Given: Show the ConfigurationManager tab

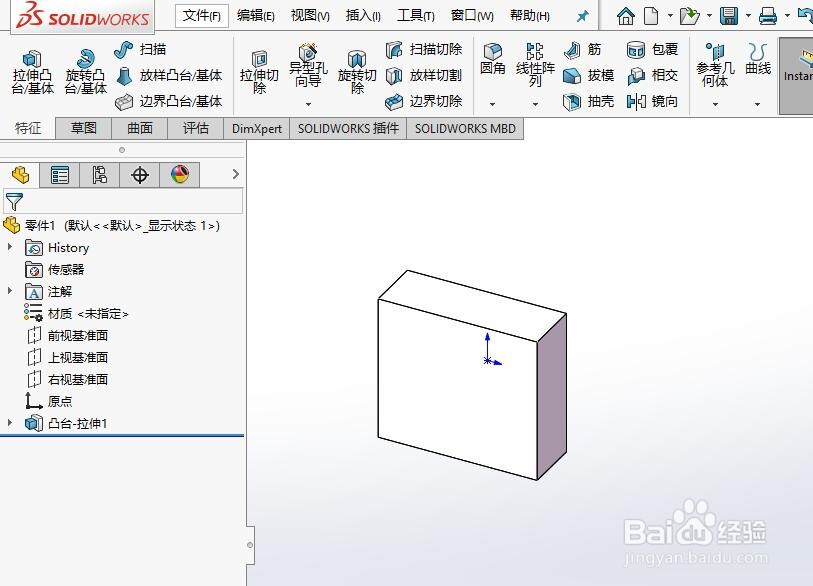Looking at the screenshot, I should [x=100, y=175].
